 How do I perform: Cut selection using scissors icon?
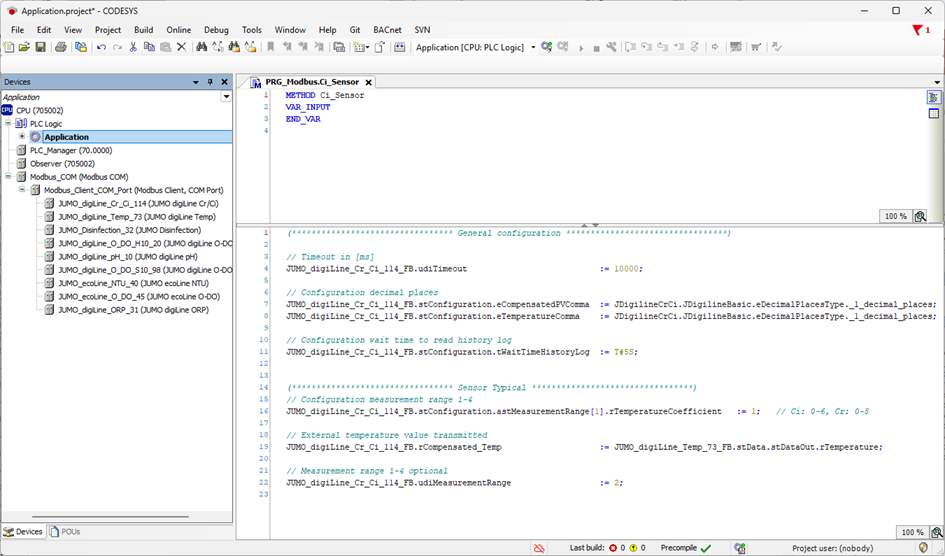coord(133,47)
